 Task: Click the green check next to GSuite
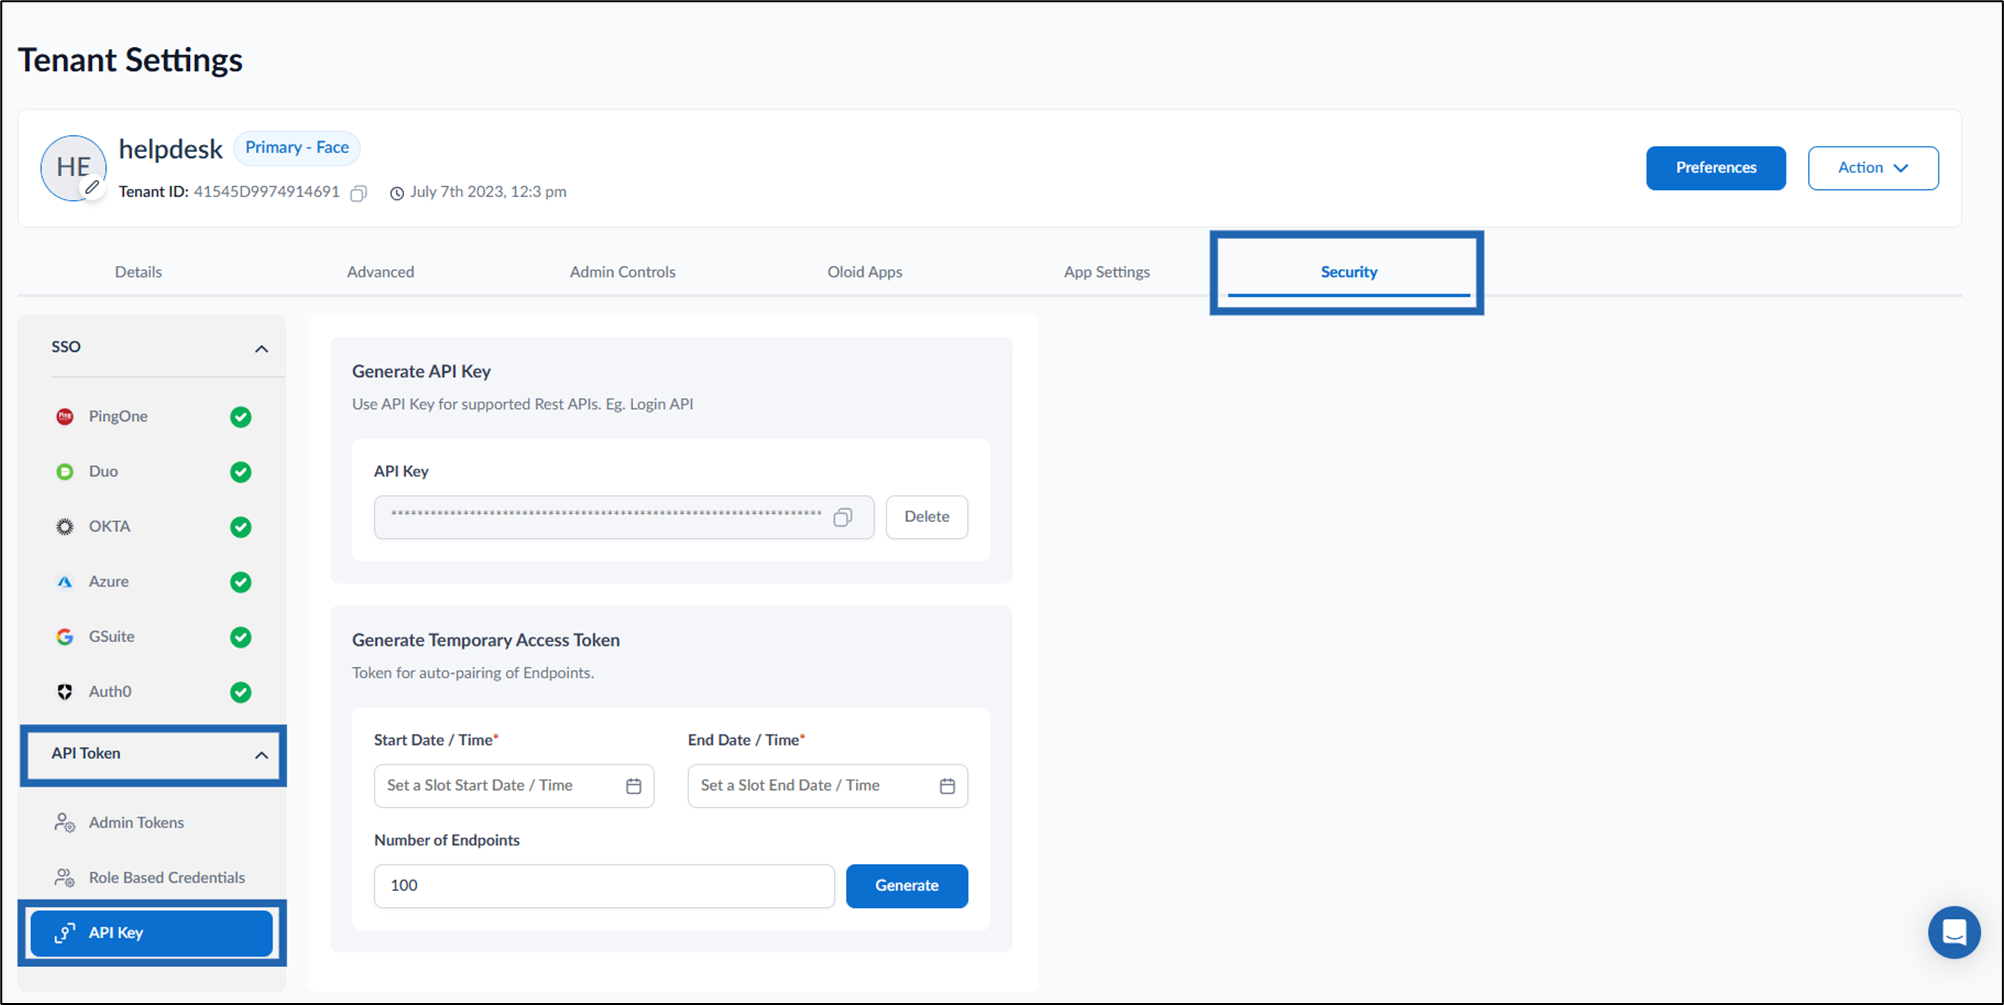pyautogui.click(x=241, y=637)
